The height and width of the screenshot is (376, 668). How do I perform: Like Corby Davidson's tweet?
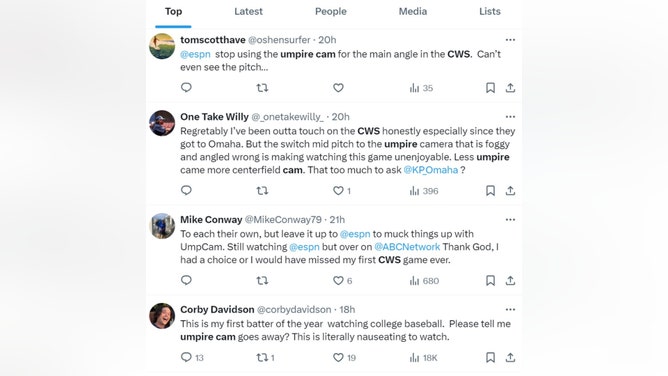(x=344, y=358)
